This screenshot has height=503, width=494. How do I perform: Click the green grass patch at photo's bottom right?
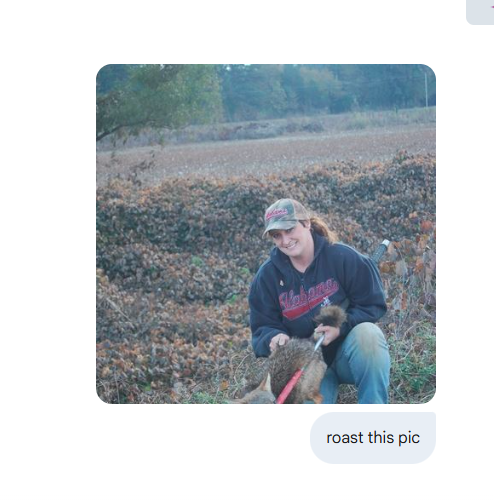[413, 368]
